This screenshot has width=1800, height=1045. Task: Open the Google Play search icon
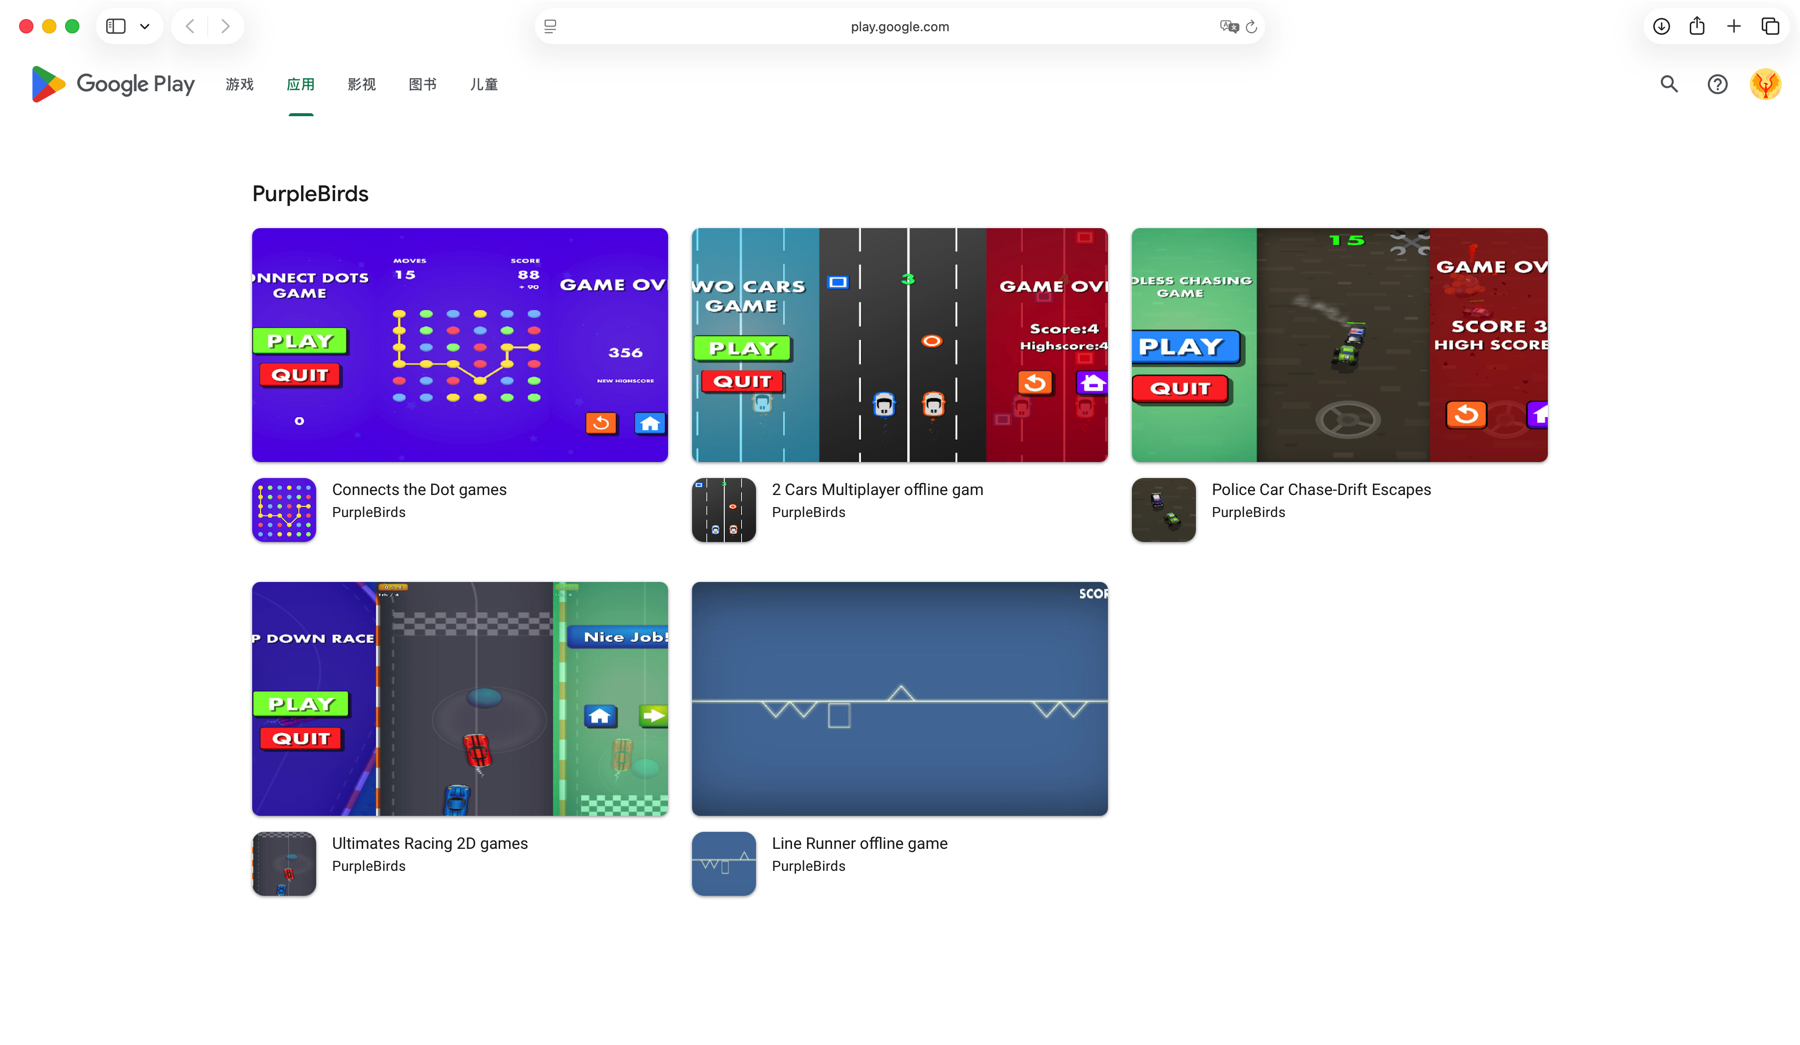(x=1669, y=84)
